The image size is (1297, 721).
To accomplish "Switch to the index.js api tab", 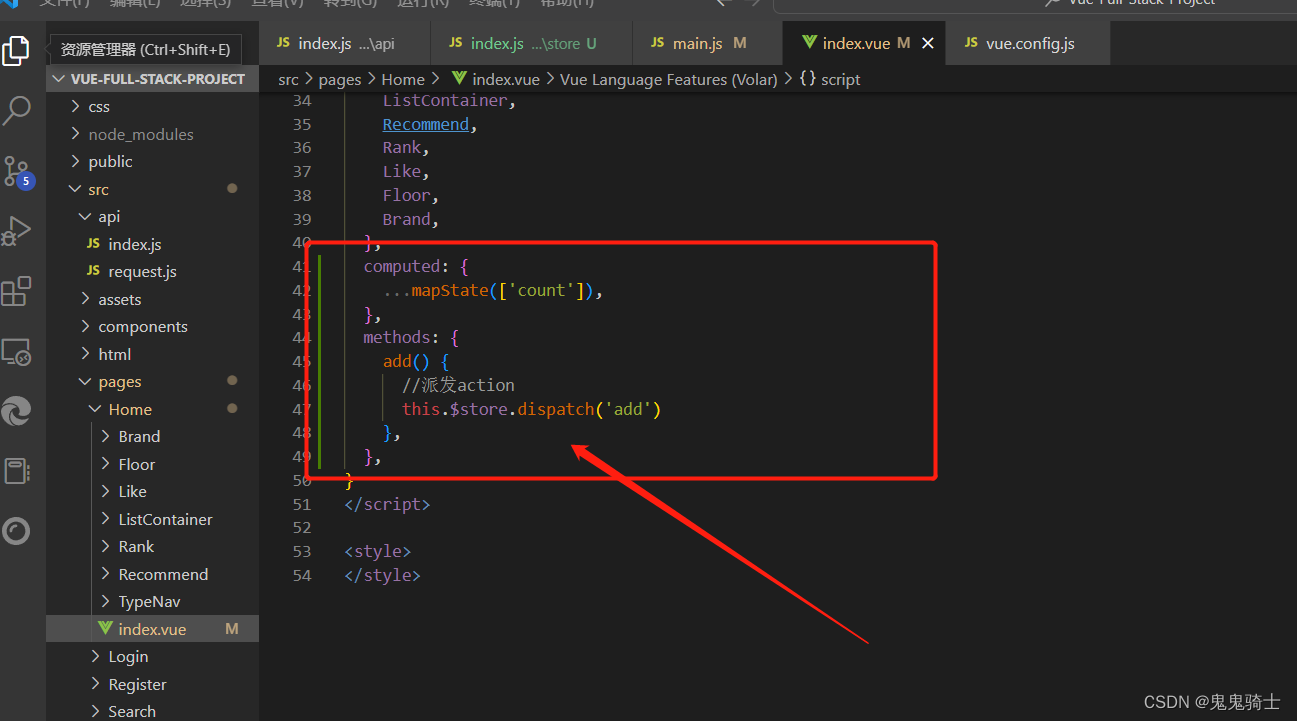I will point(345,43).
